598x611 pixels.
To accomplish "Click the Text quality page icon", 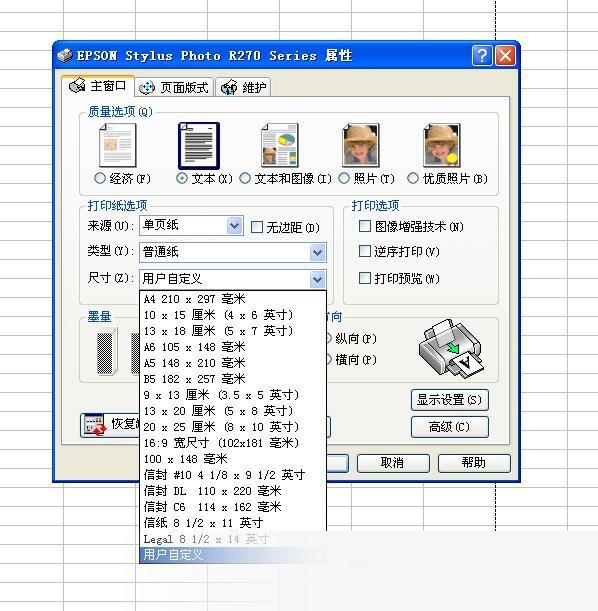I will (199, 146).
